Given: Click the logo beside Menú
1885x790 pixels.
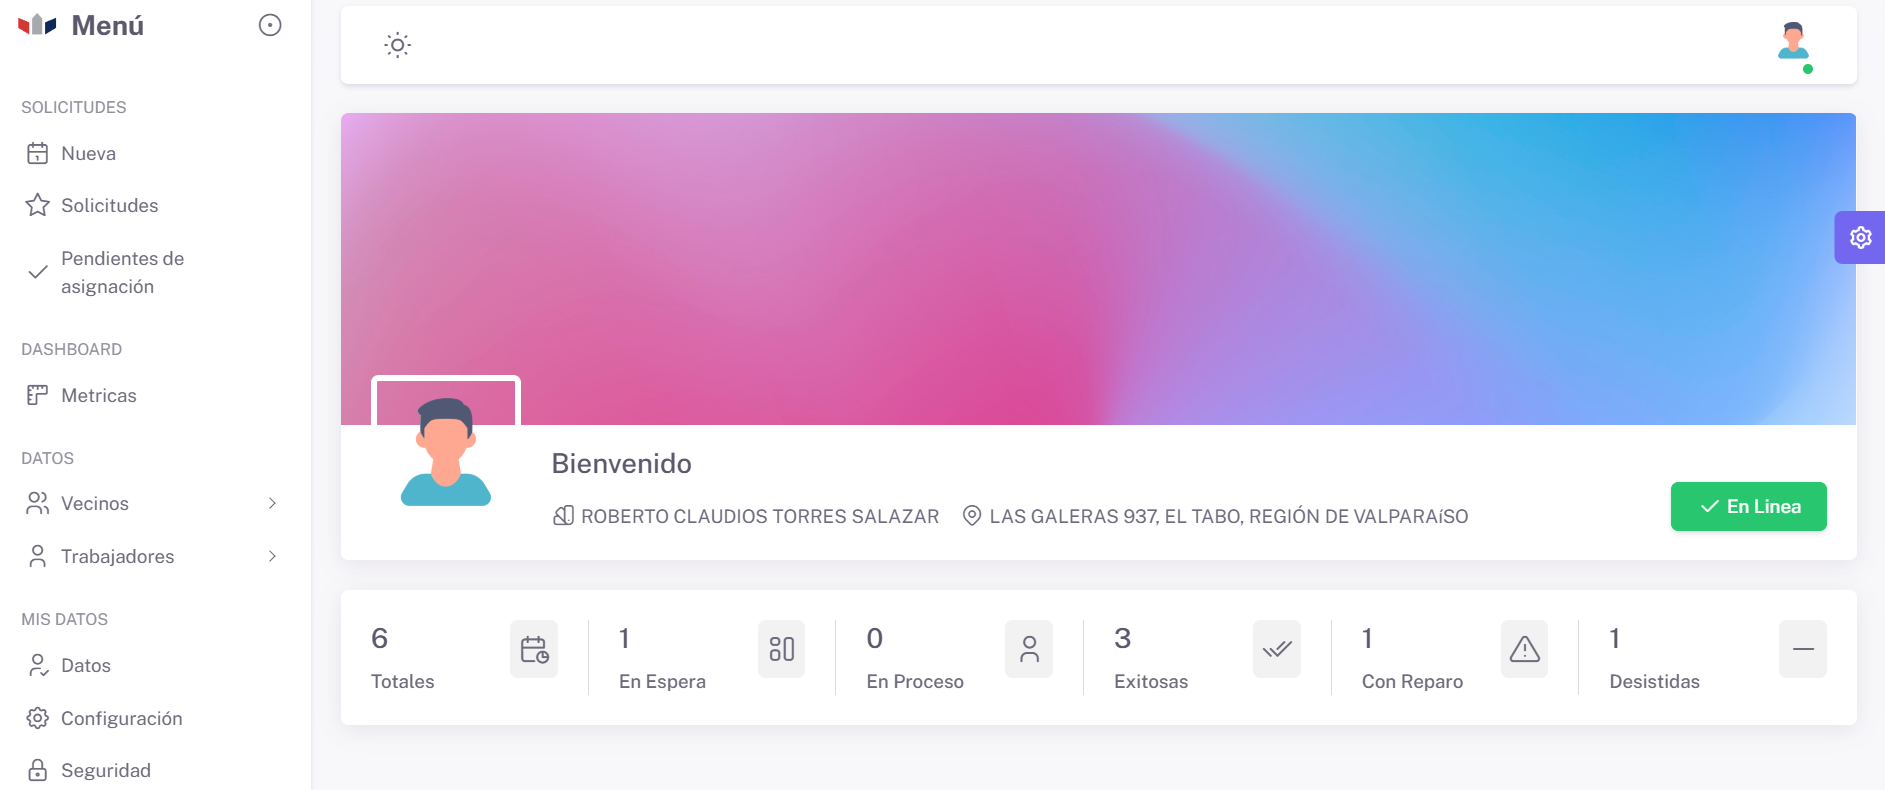Looking at the screenshot, I should 37,25.
